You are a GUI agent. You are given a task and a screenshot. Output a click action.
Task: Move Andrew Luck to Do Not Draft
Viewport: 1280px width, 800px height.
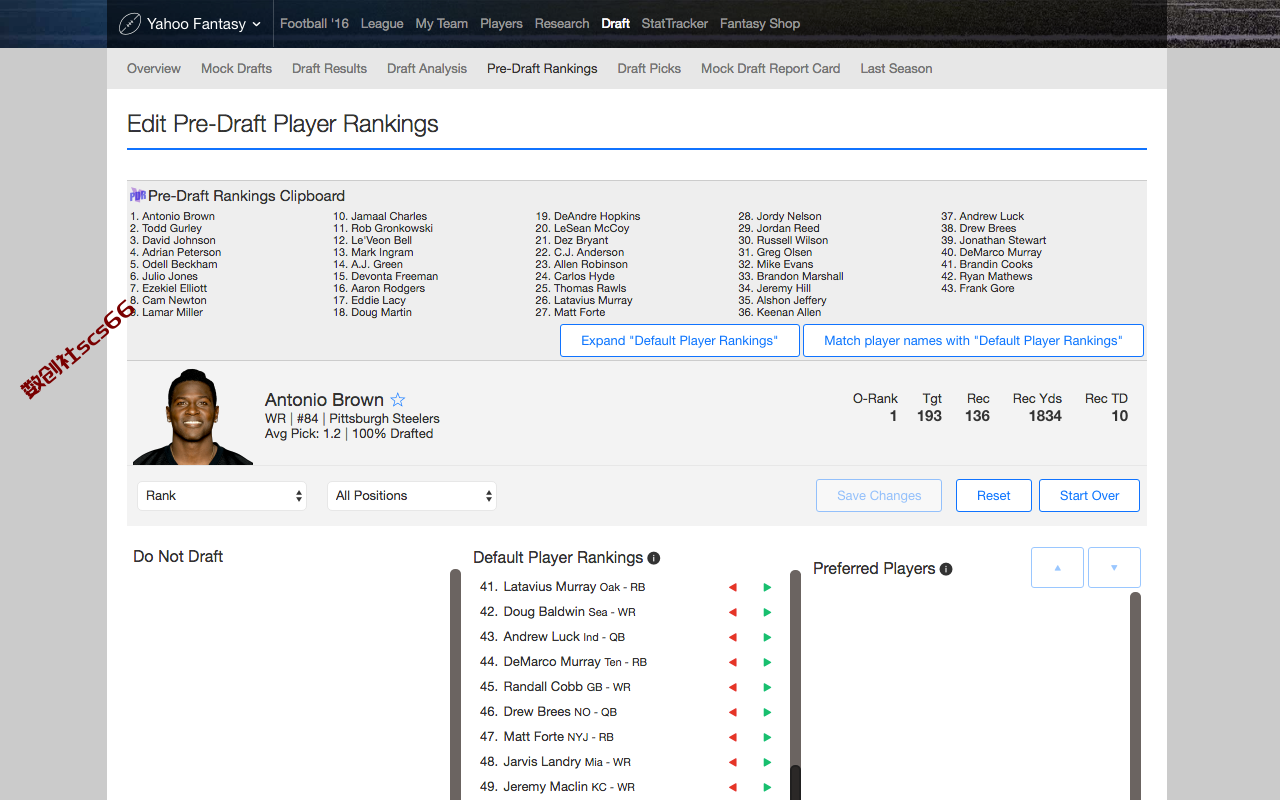click(732, 637)
